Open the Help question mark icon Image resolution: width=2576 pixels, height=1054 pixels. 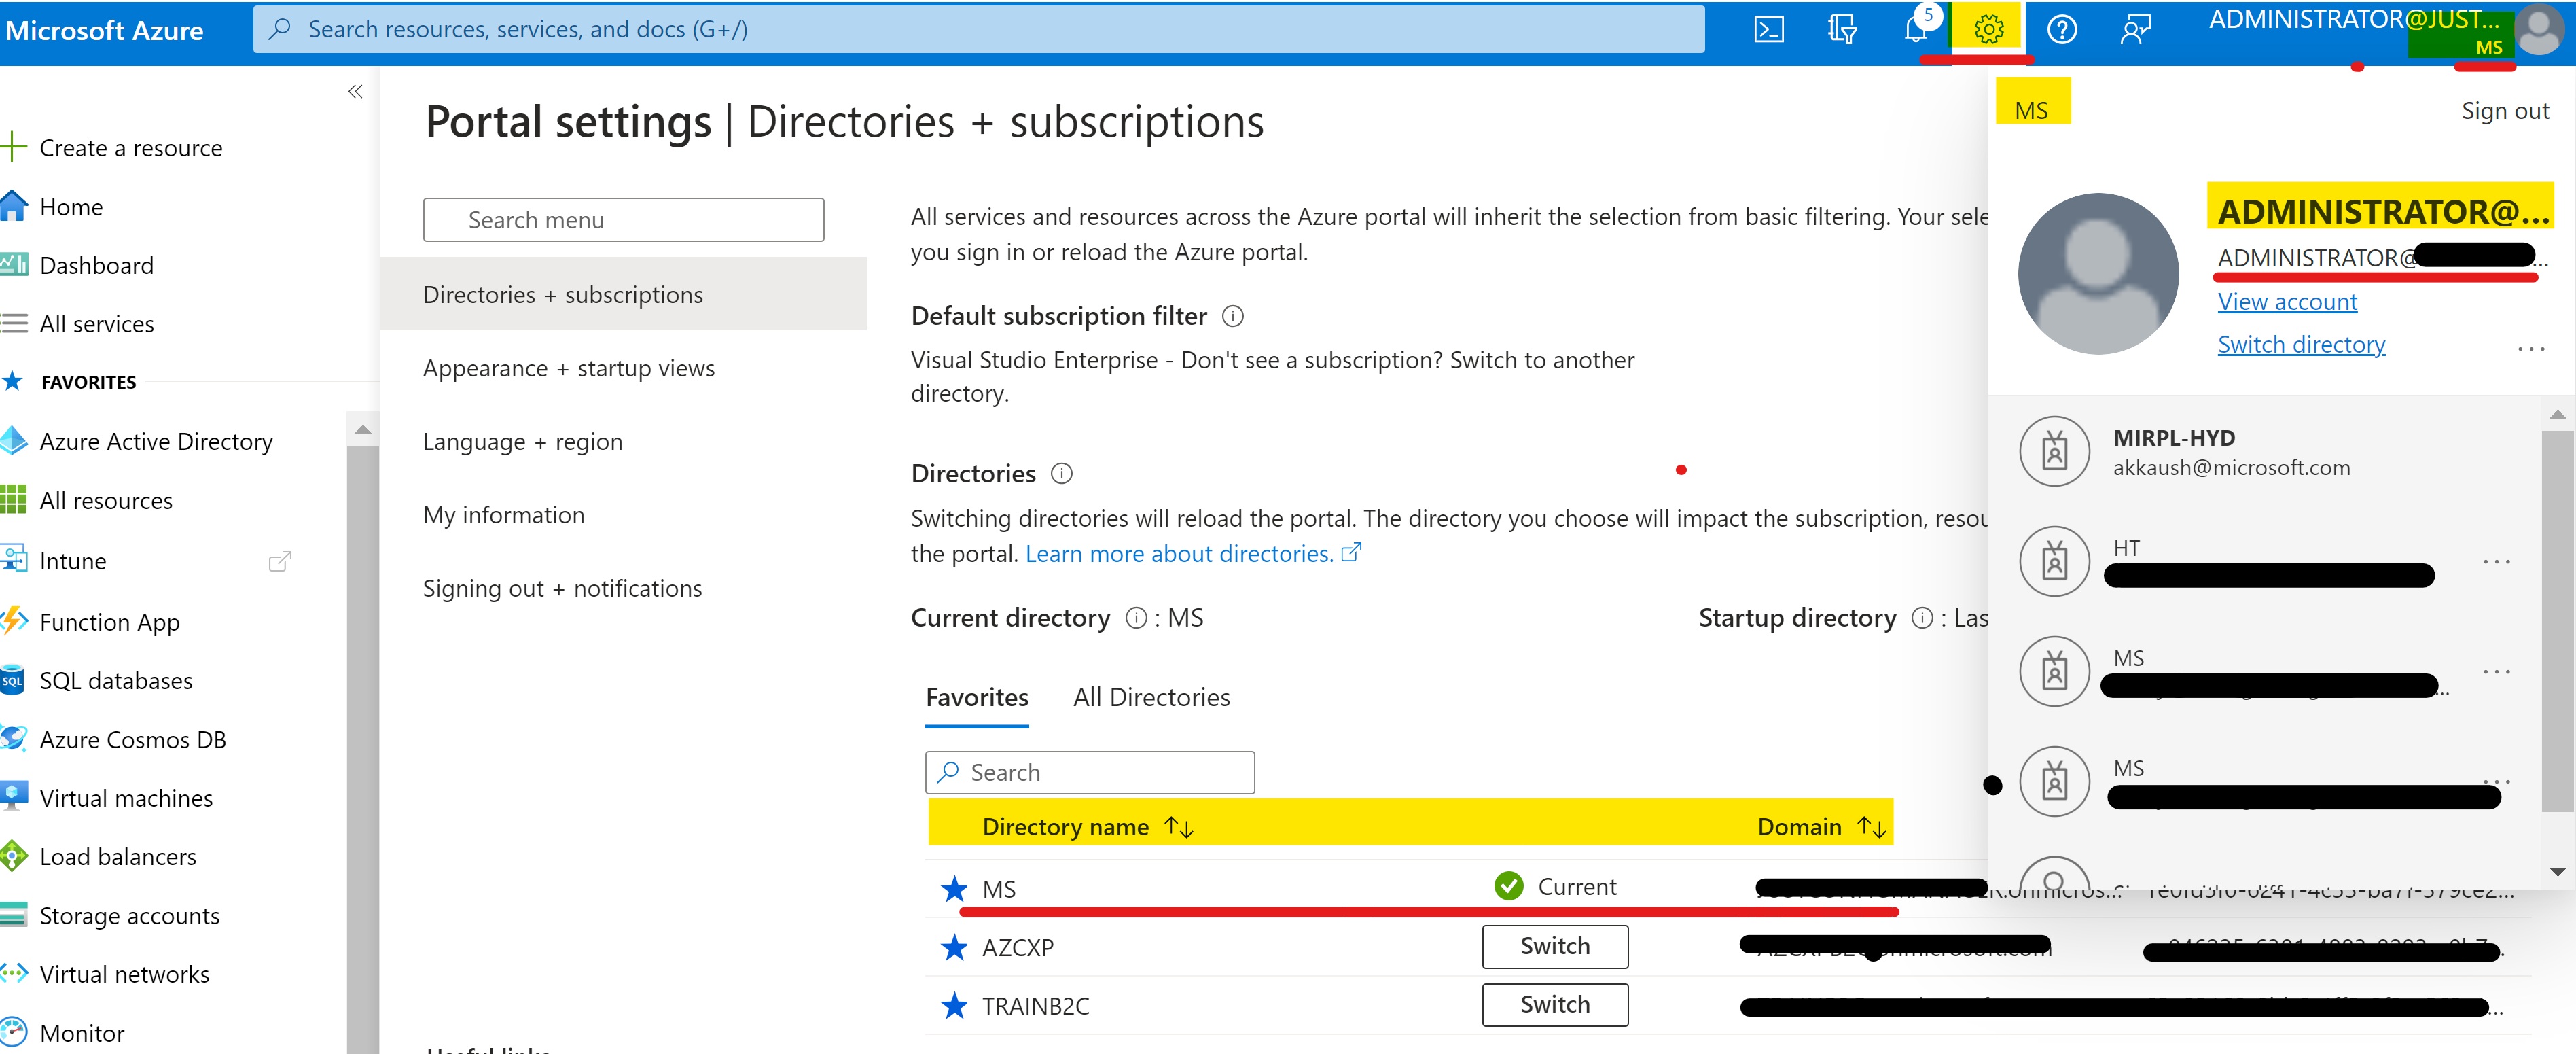2062,30
